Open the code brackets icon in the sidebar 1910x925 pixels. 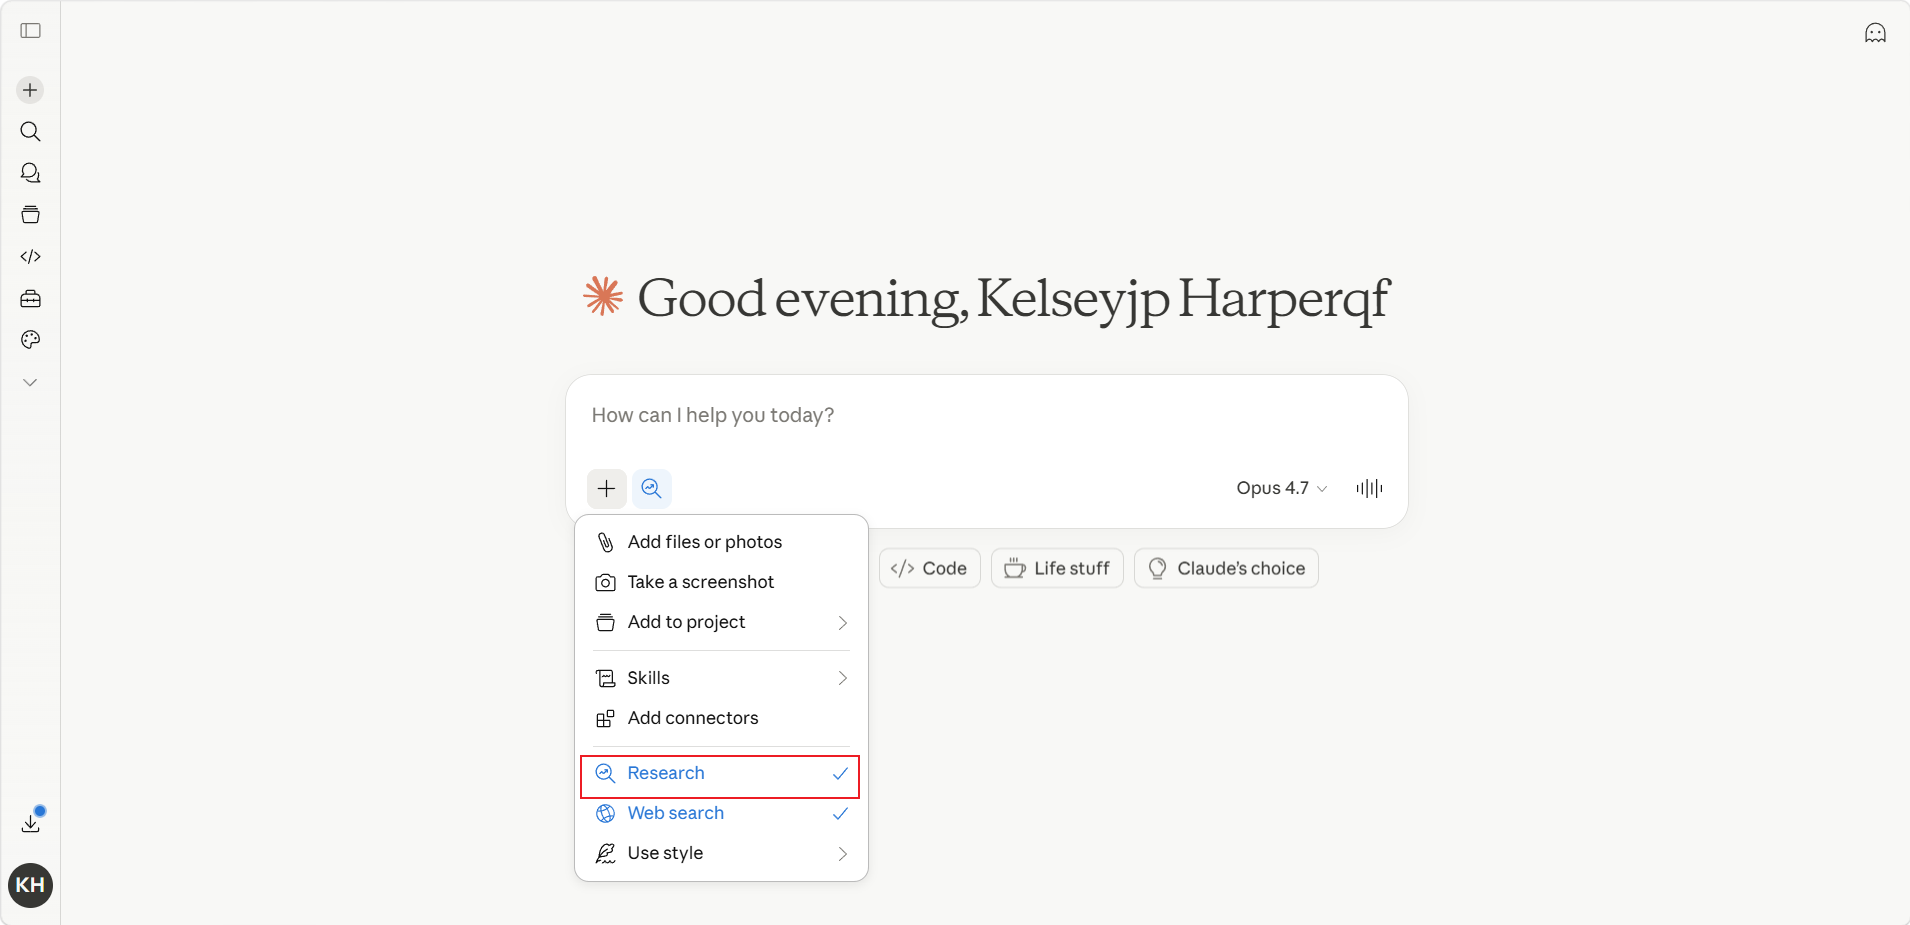point(30,257)
